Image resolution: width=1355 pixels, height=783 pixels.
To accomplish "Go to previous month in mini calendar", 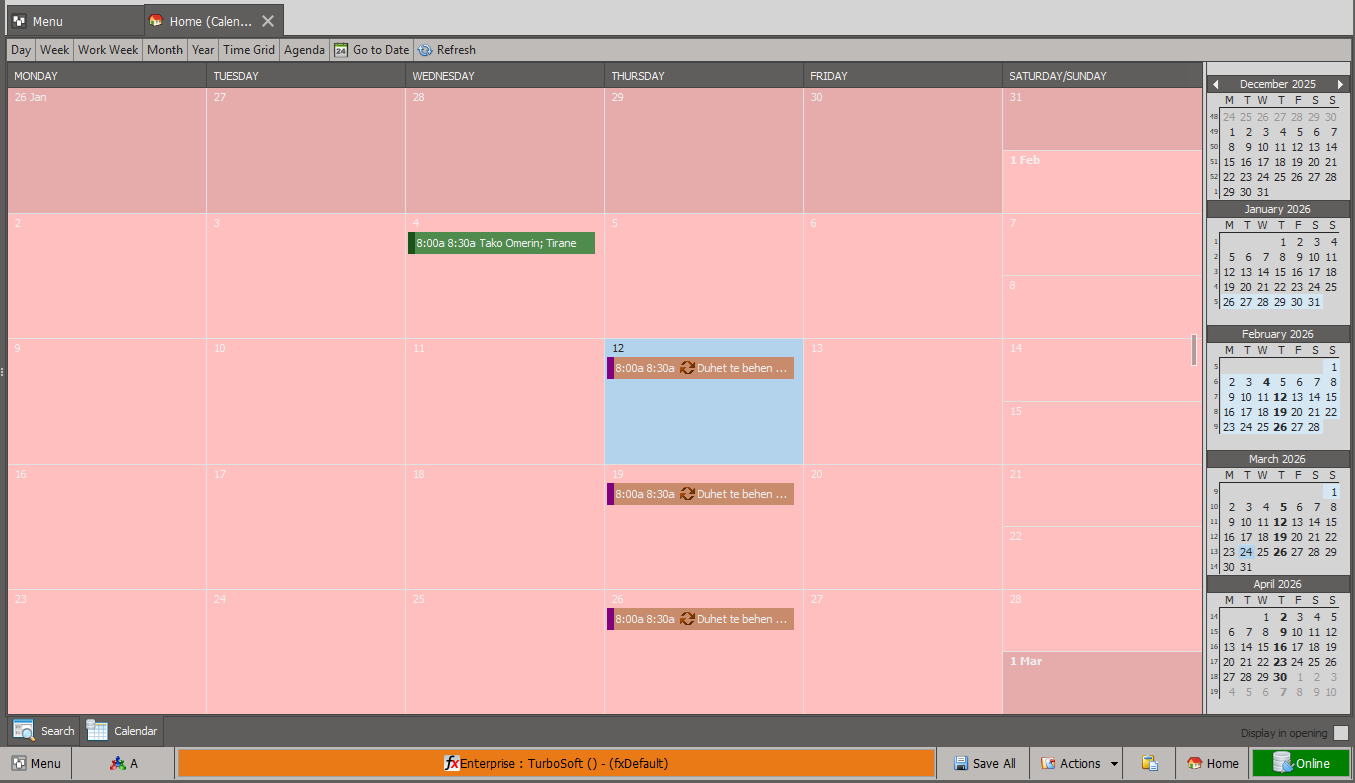I will point(1215,84).
